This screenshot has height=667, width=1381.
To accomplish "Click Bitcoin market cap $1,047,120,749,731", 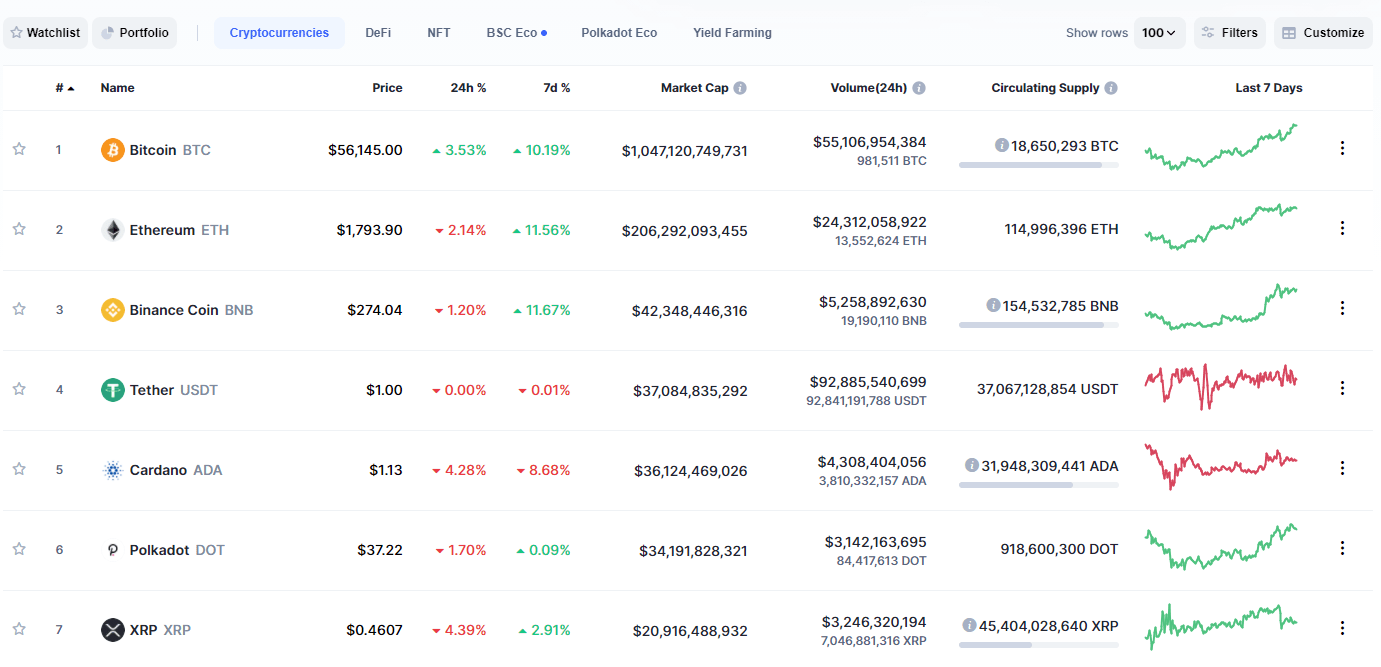I will point(684,151).
